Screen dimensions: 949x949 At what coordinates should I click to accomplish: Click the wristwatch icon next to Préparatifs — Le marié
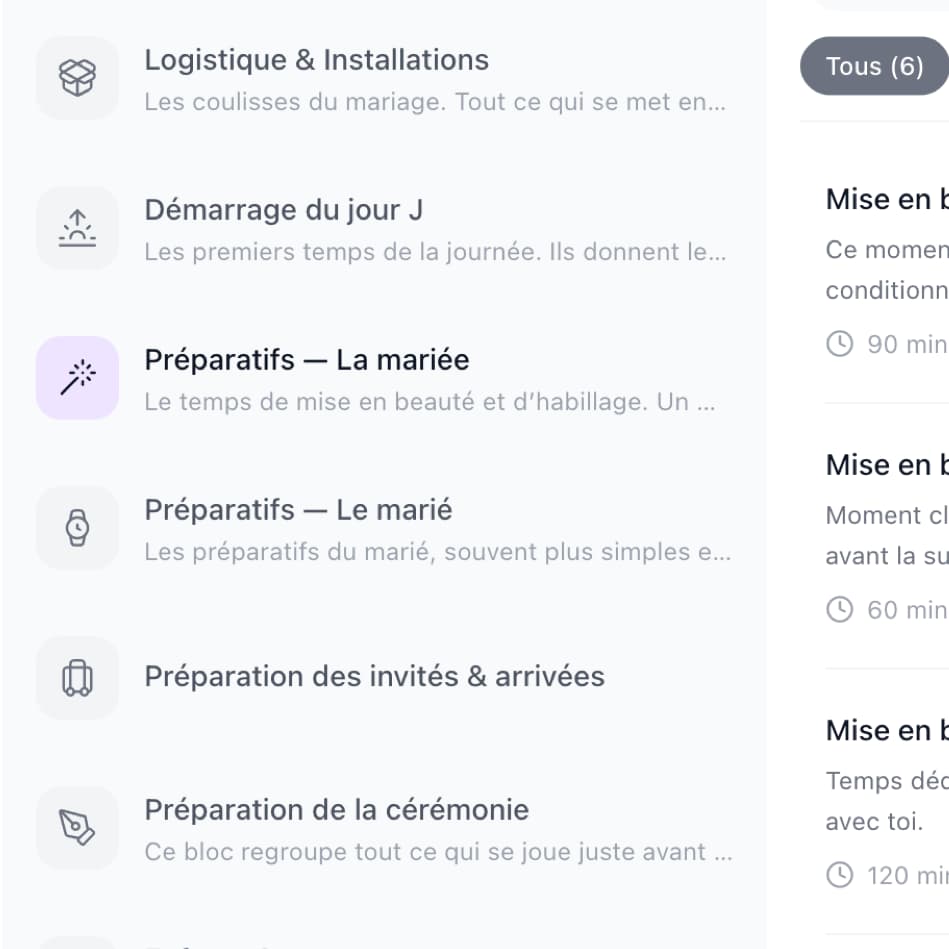point(77,528)
